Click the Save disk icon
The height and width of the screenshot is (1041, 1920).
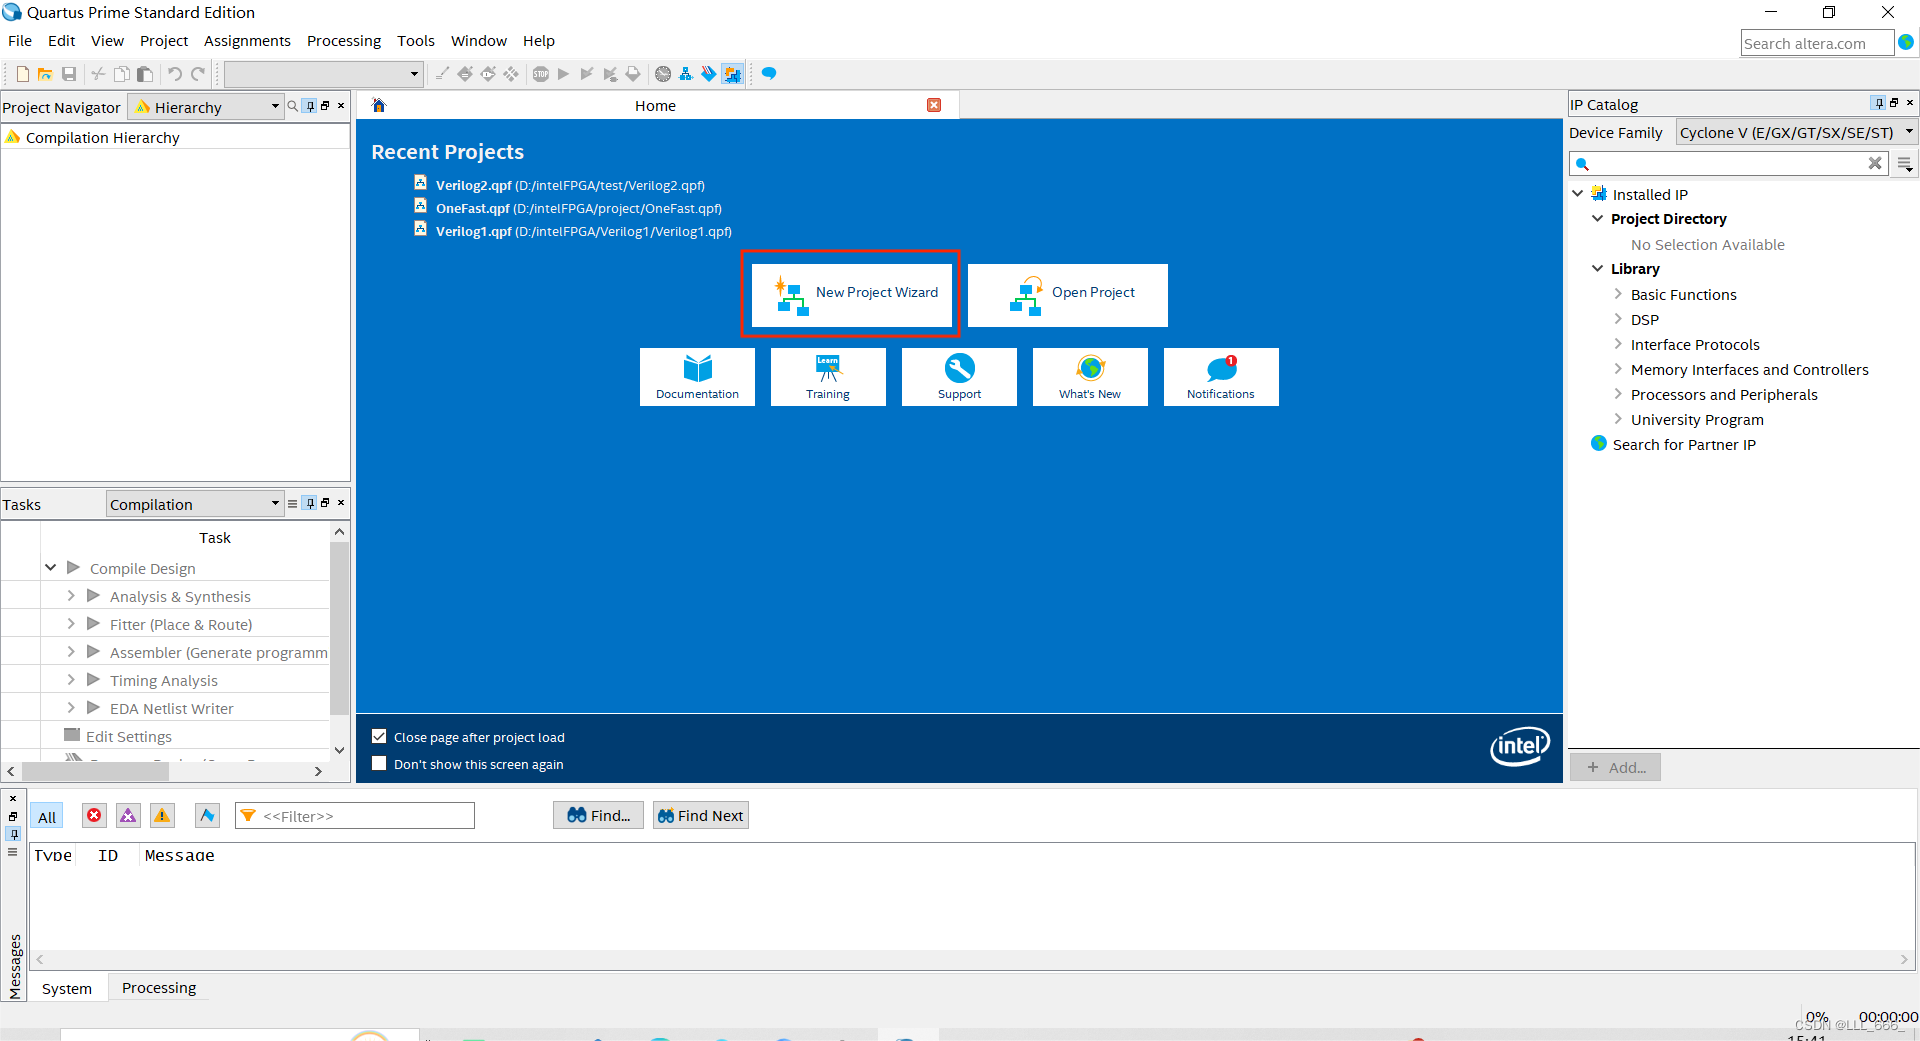[x=69, y=74]
